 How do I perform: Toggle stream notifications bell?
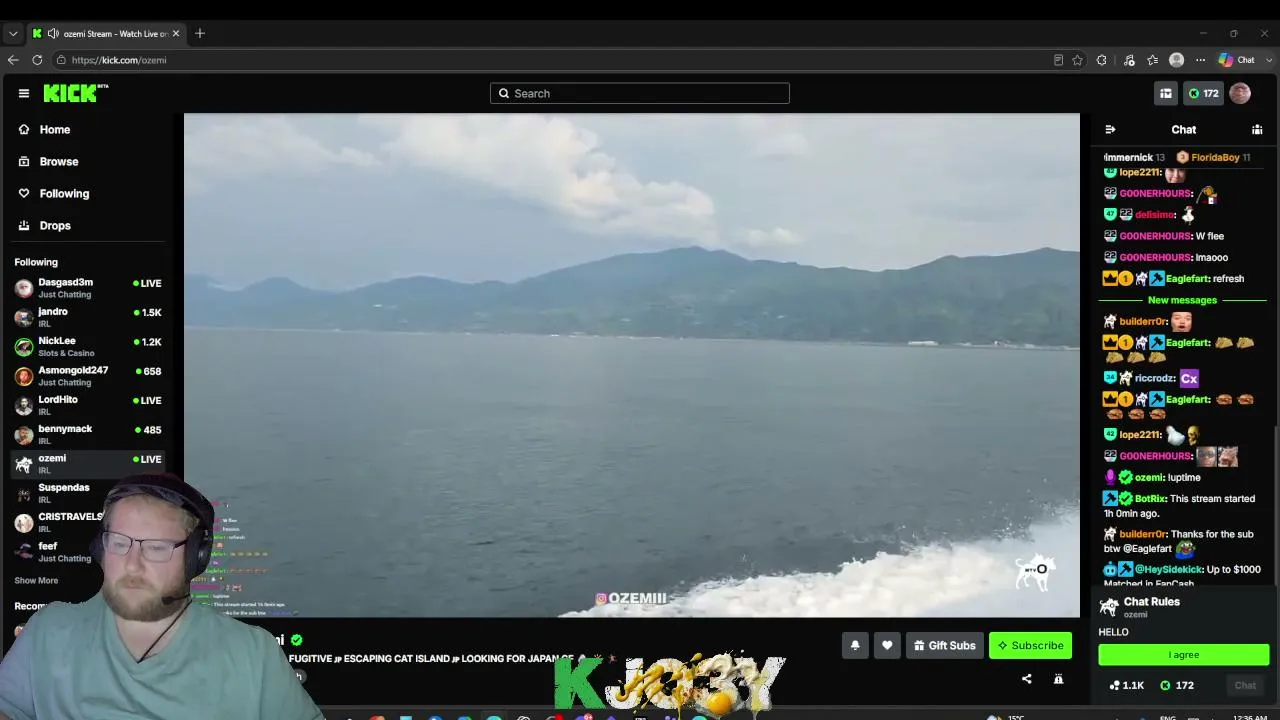(x=855, y=646)
